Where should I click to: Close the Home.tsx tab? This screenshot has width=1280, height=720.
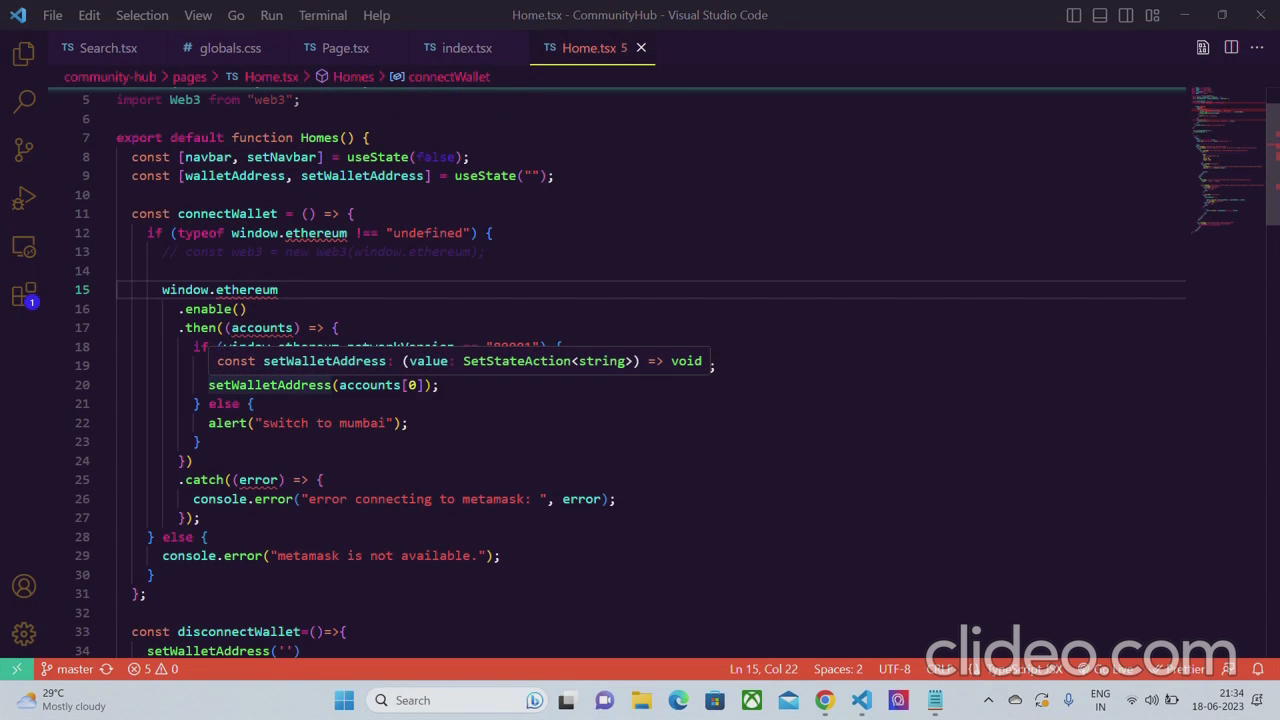641,48
